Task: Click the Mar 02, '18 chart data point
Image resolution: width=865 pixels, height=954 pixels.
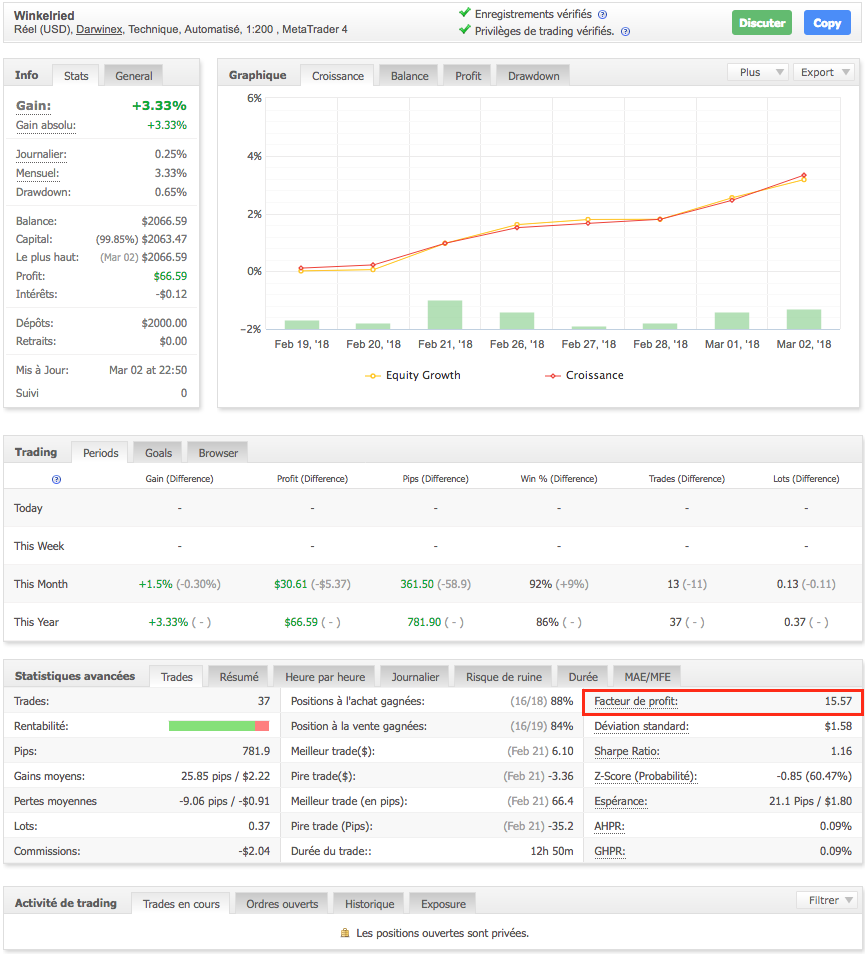Action: click(804, 176)
